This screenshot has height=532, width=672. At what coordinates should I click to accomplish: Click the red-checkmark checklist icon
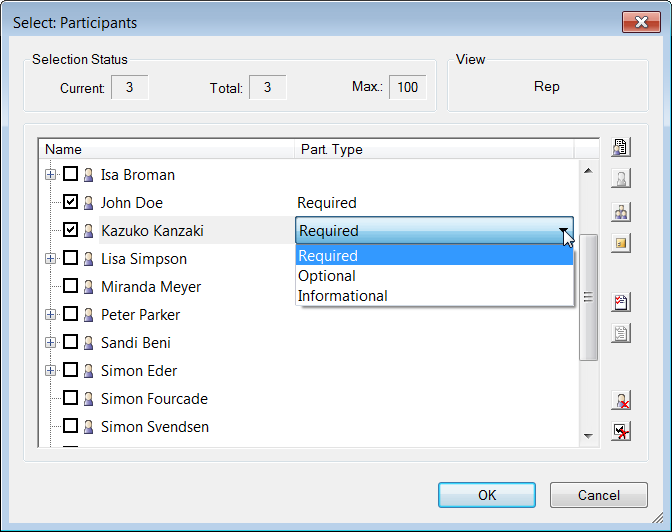(x=621, y=303)
